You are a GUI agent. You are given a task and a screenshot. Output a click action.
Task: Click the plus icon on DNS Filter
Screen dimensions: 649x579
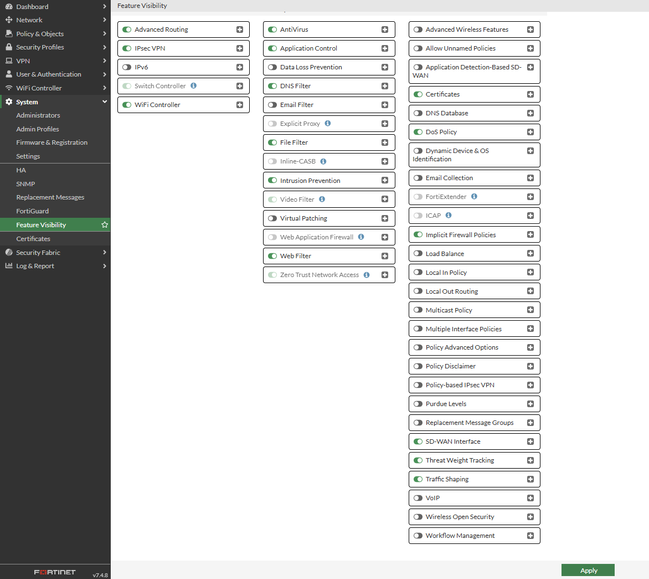coord(385,86)
